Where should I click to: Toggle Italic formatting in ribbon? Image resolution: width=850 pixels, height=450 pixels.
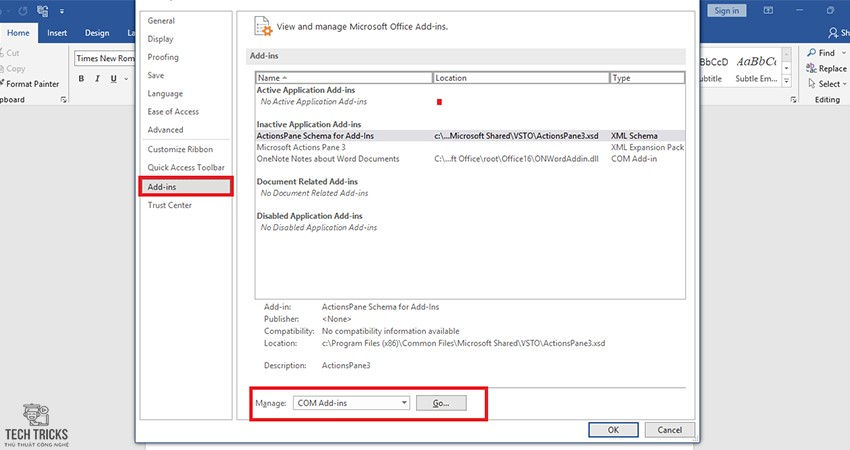tap(97, 79)
